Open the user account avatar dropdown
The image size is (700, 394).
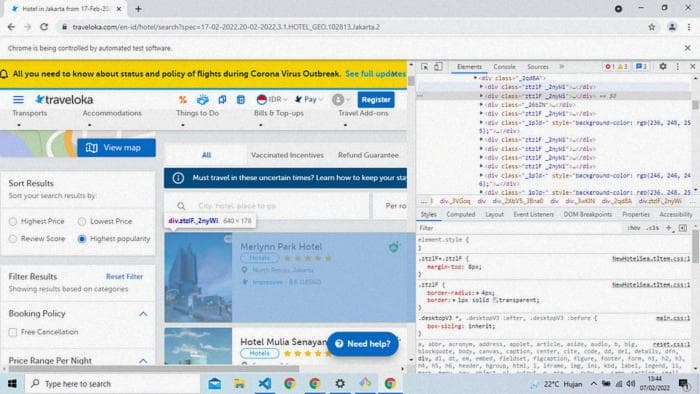click(x=341, y=100)
